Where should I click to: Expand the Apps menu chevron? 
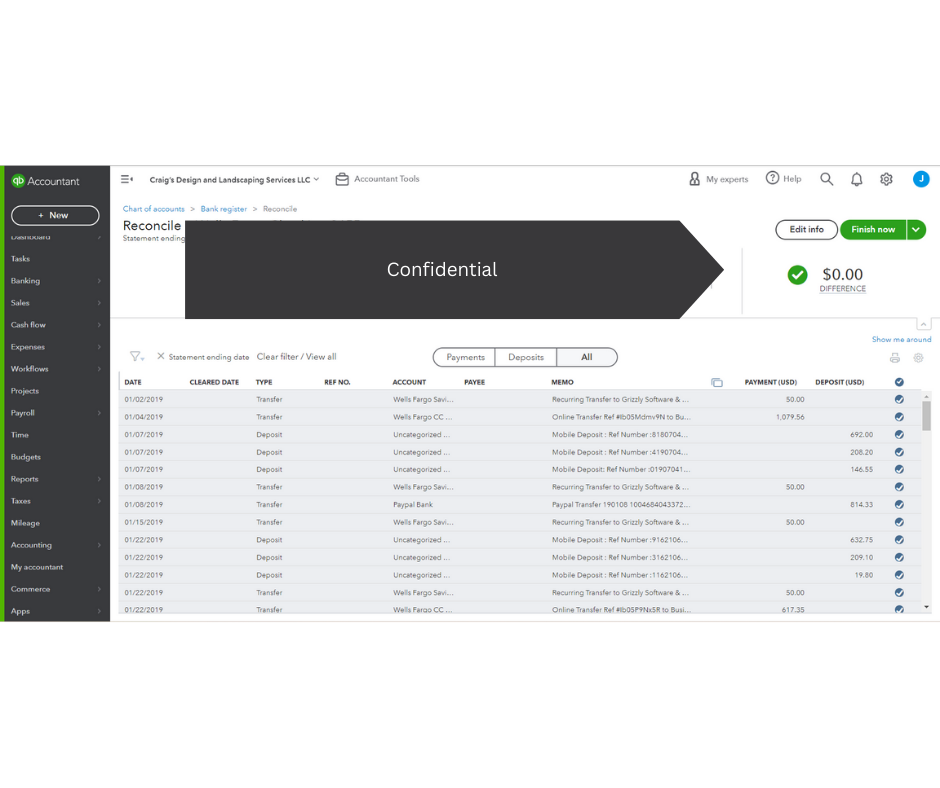[99, 611]
